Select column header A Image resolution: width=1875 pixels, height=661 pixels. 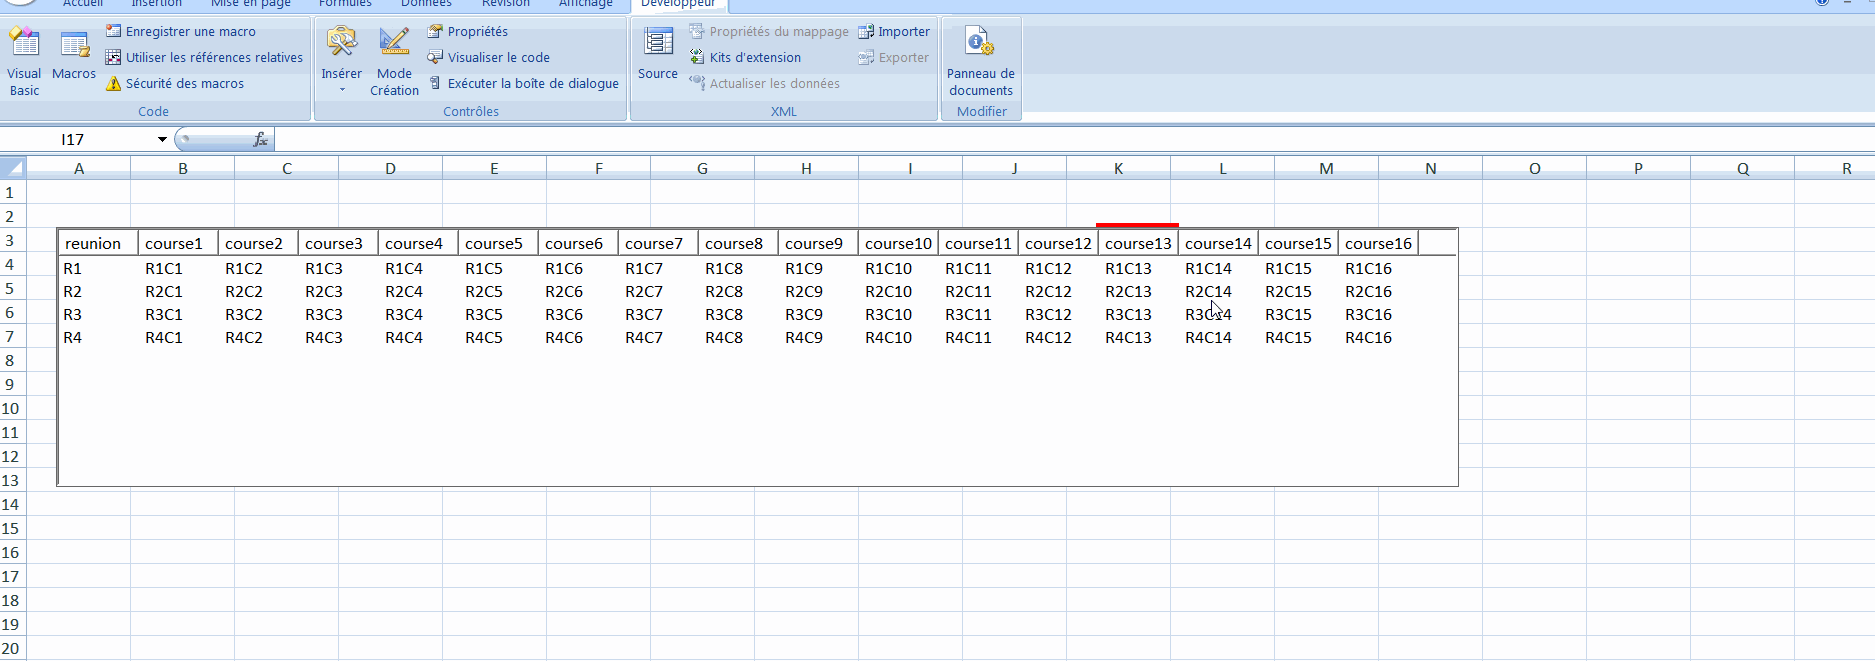(x=79, y=168)
